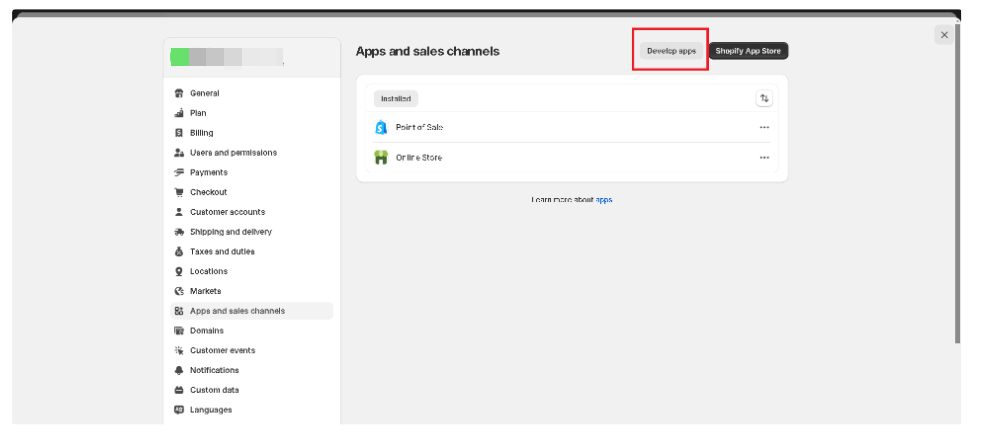Close the settings panel with X

click(x=944, y=35)
